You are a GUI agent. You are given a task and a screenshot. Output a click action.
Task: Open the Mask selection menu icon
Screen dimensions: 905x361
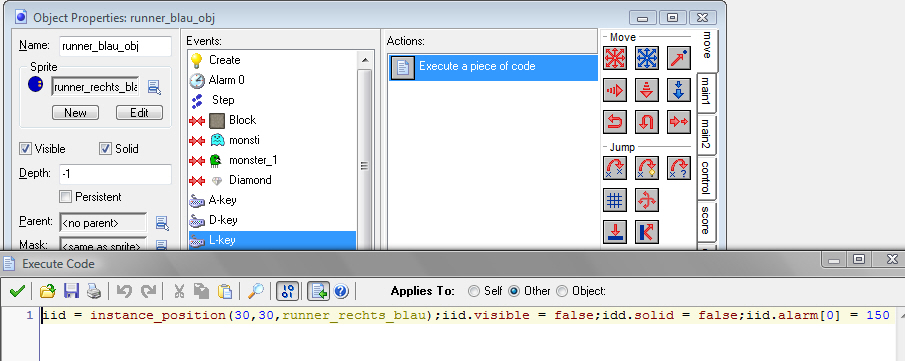point(162,246)
